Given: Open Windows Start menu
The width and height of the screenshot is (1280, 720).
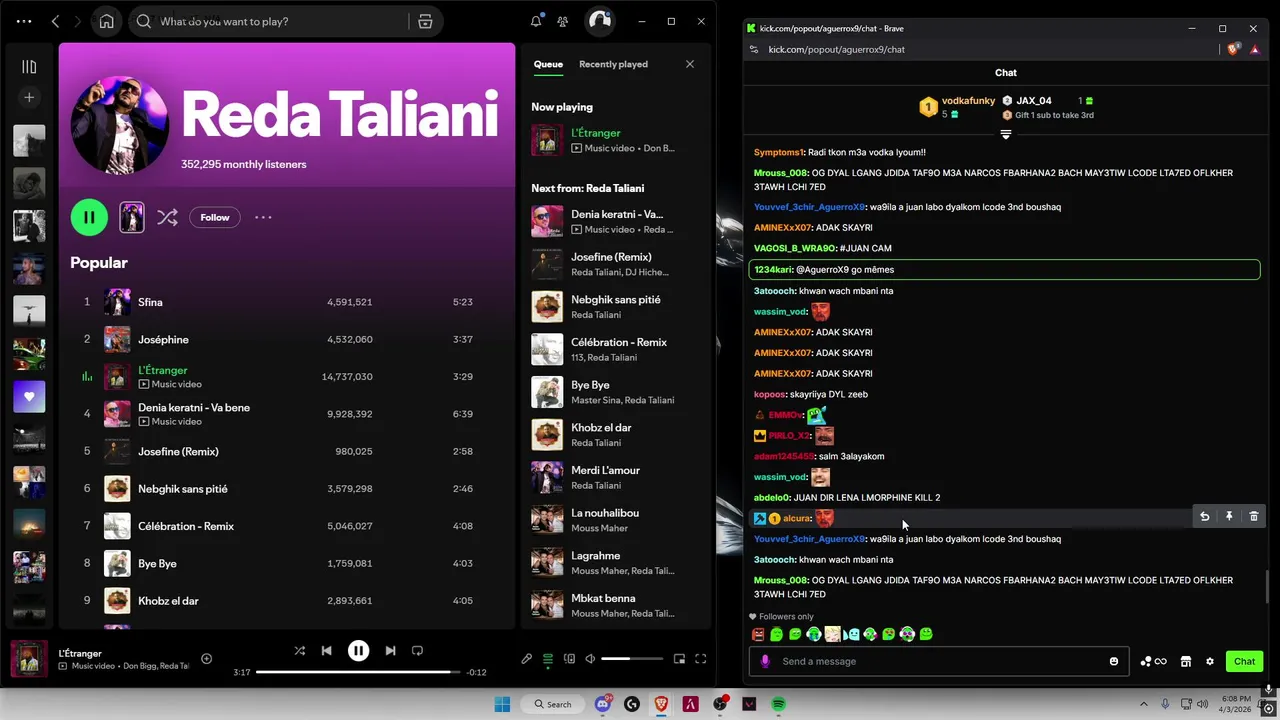Looking at the screenshot, I should 502,704.
